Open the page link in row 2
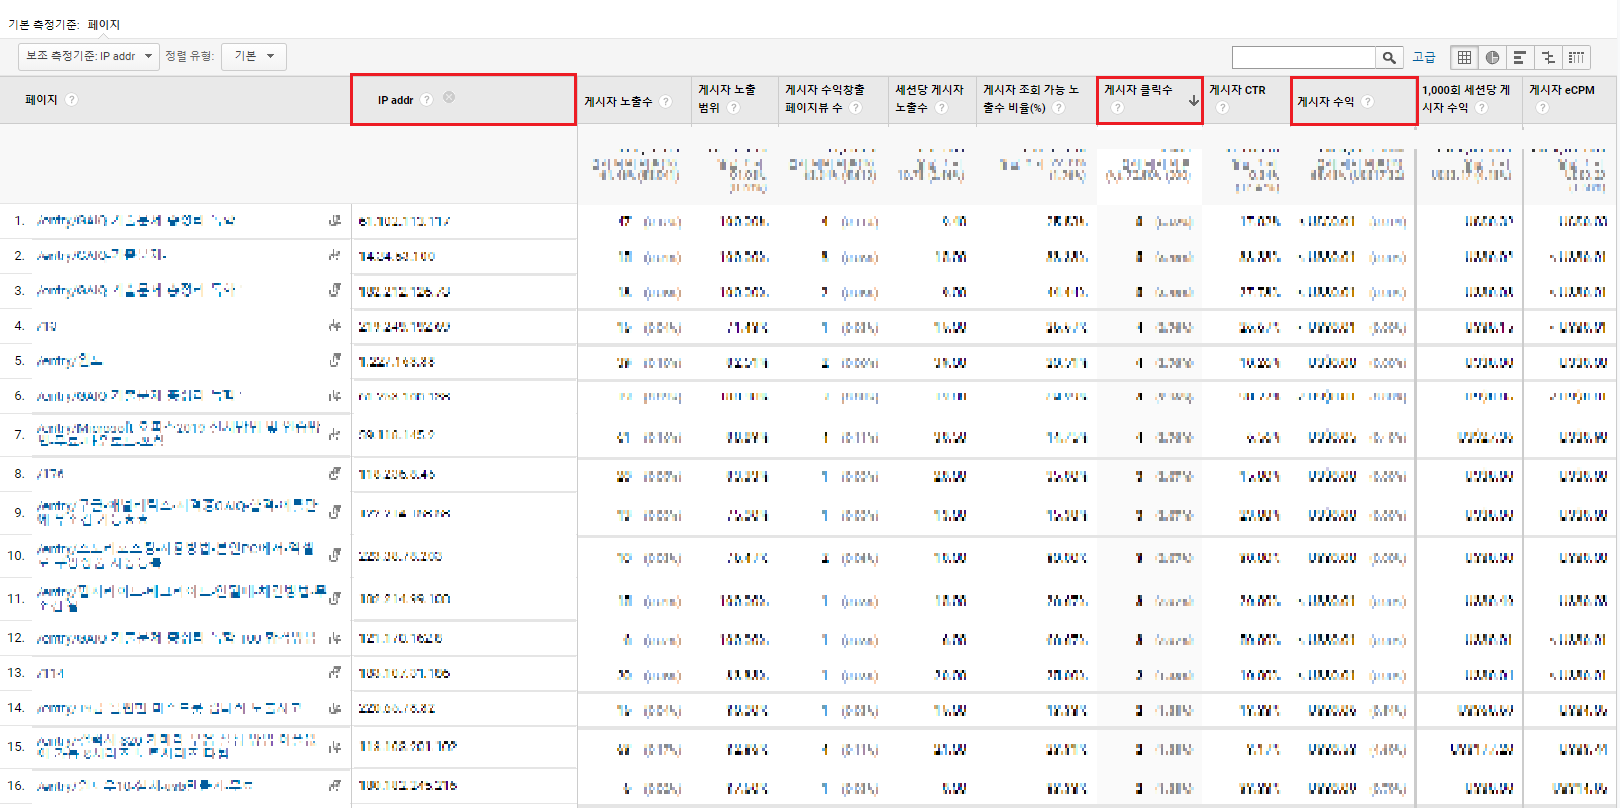The width and height of the screenshot is (1620, 808). click(101, 256)
